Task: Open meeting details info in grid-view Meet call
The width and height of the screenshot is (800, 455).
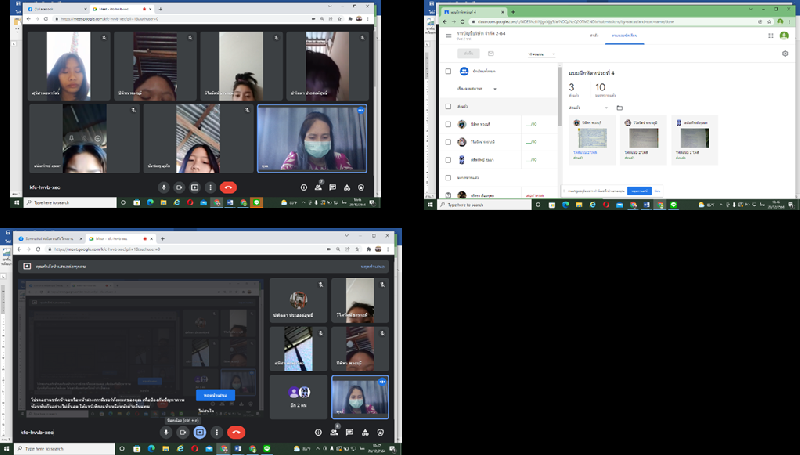Action: [x=304, y=187]
